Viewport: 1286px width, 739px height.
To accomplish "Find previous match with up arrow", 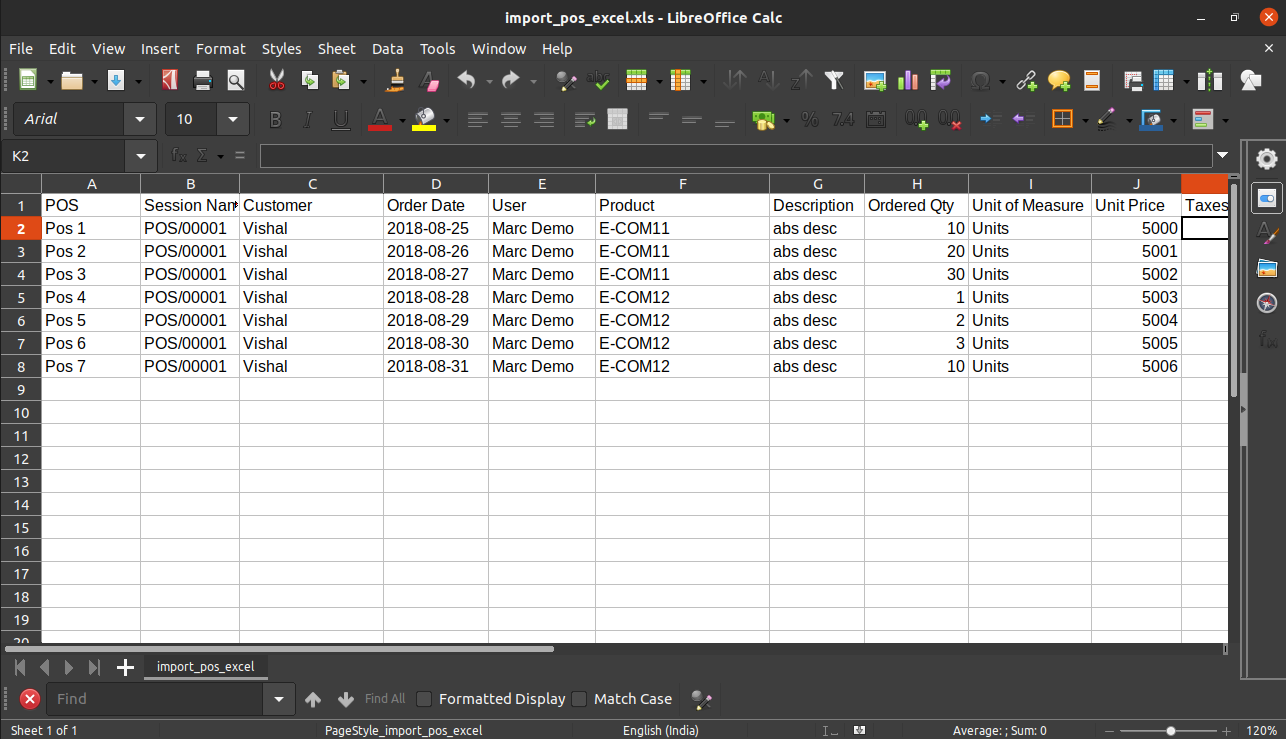I will coord(313,699).
